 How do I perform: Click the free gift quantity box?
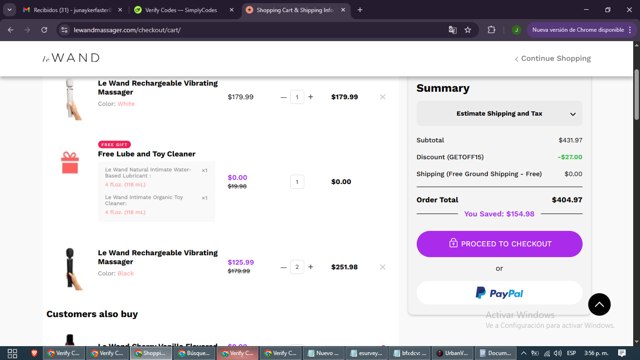click(297, 182)
